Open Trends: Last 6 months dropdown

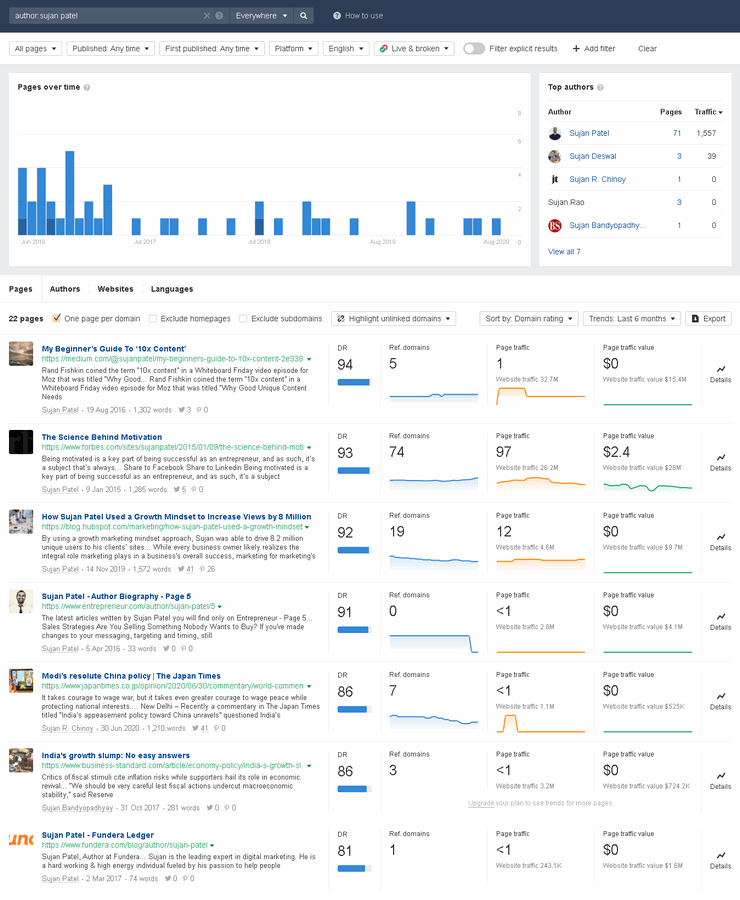tap(631, 319)
